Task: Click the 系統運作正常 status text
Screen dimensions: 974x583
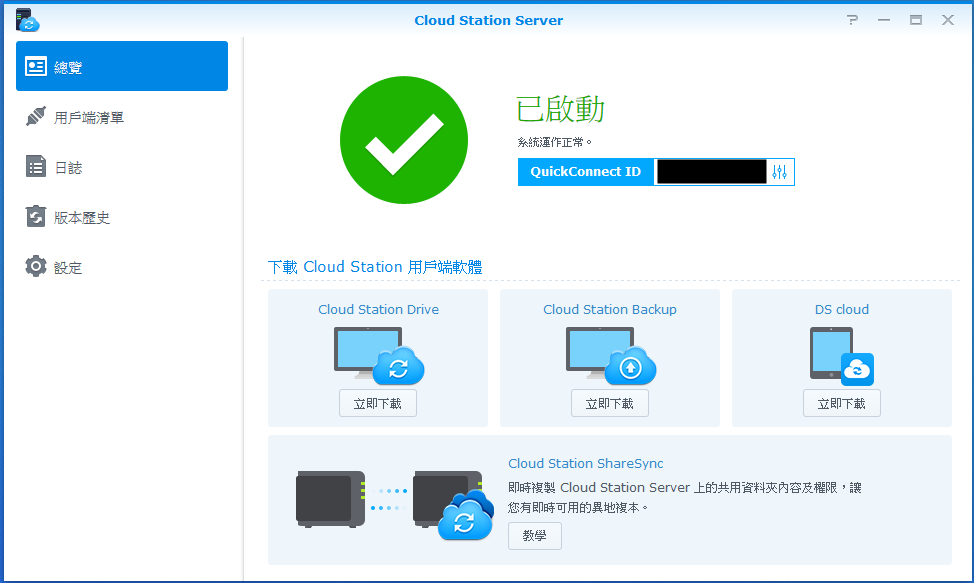Action: (554, 142)
